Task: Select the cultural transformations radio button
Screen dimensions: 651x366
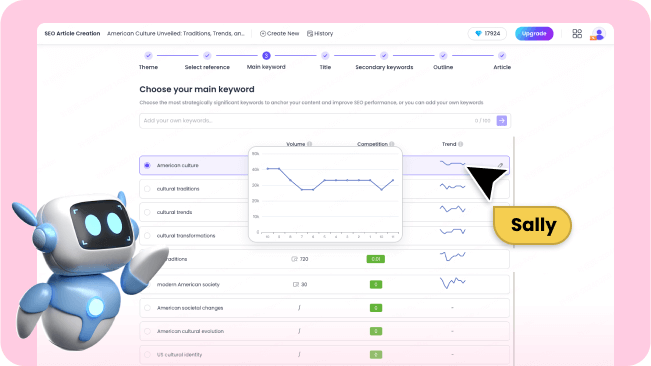Action: pyautogui.click(x=147, y=236)
